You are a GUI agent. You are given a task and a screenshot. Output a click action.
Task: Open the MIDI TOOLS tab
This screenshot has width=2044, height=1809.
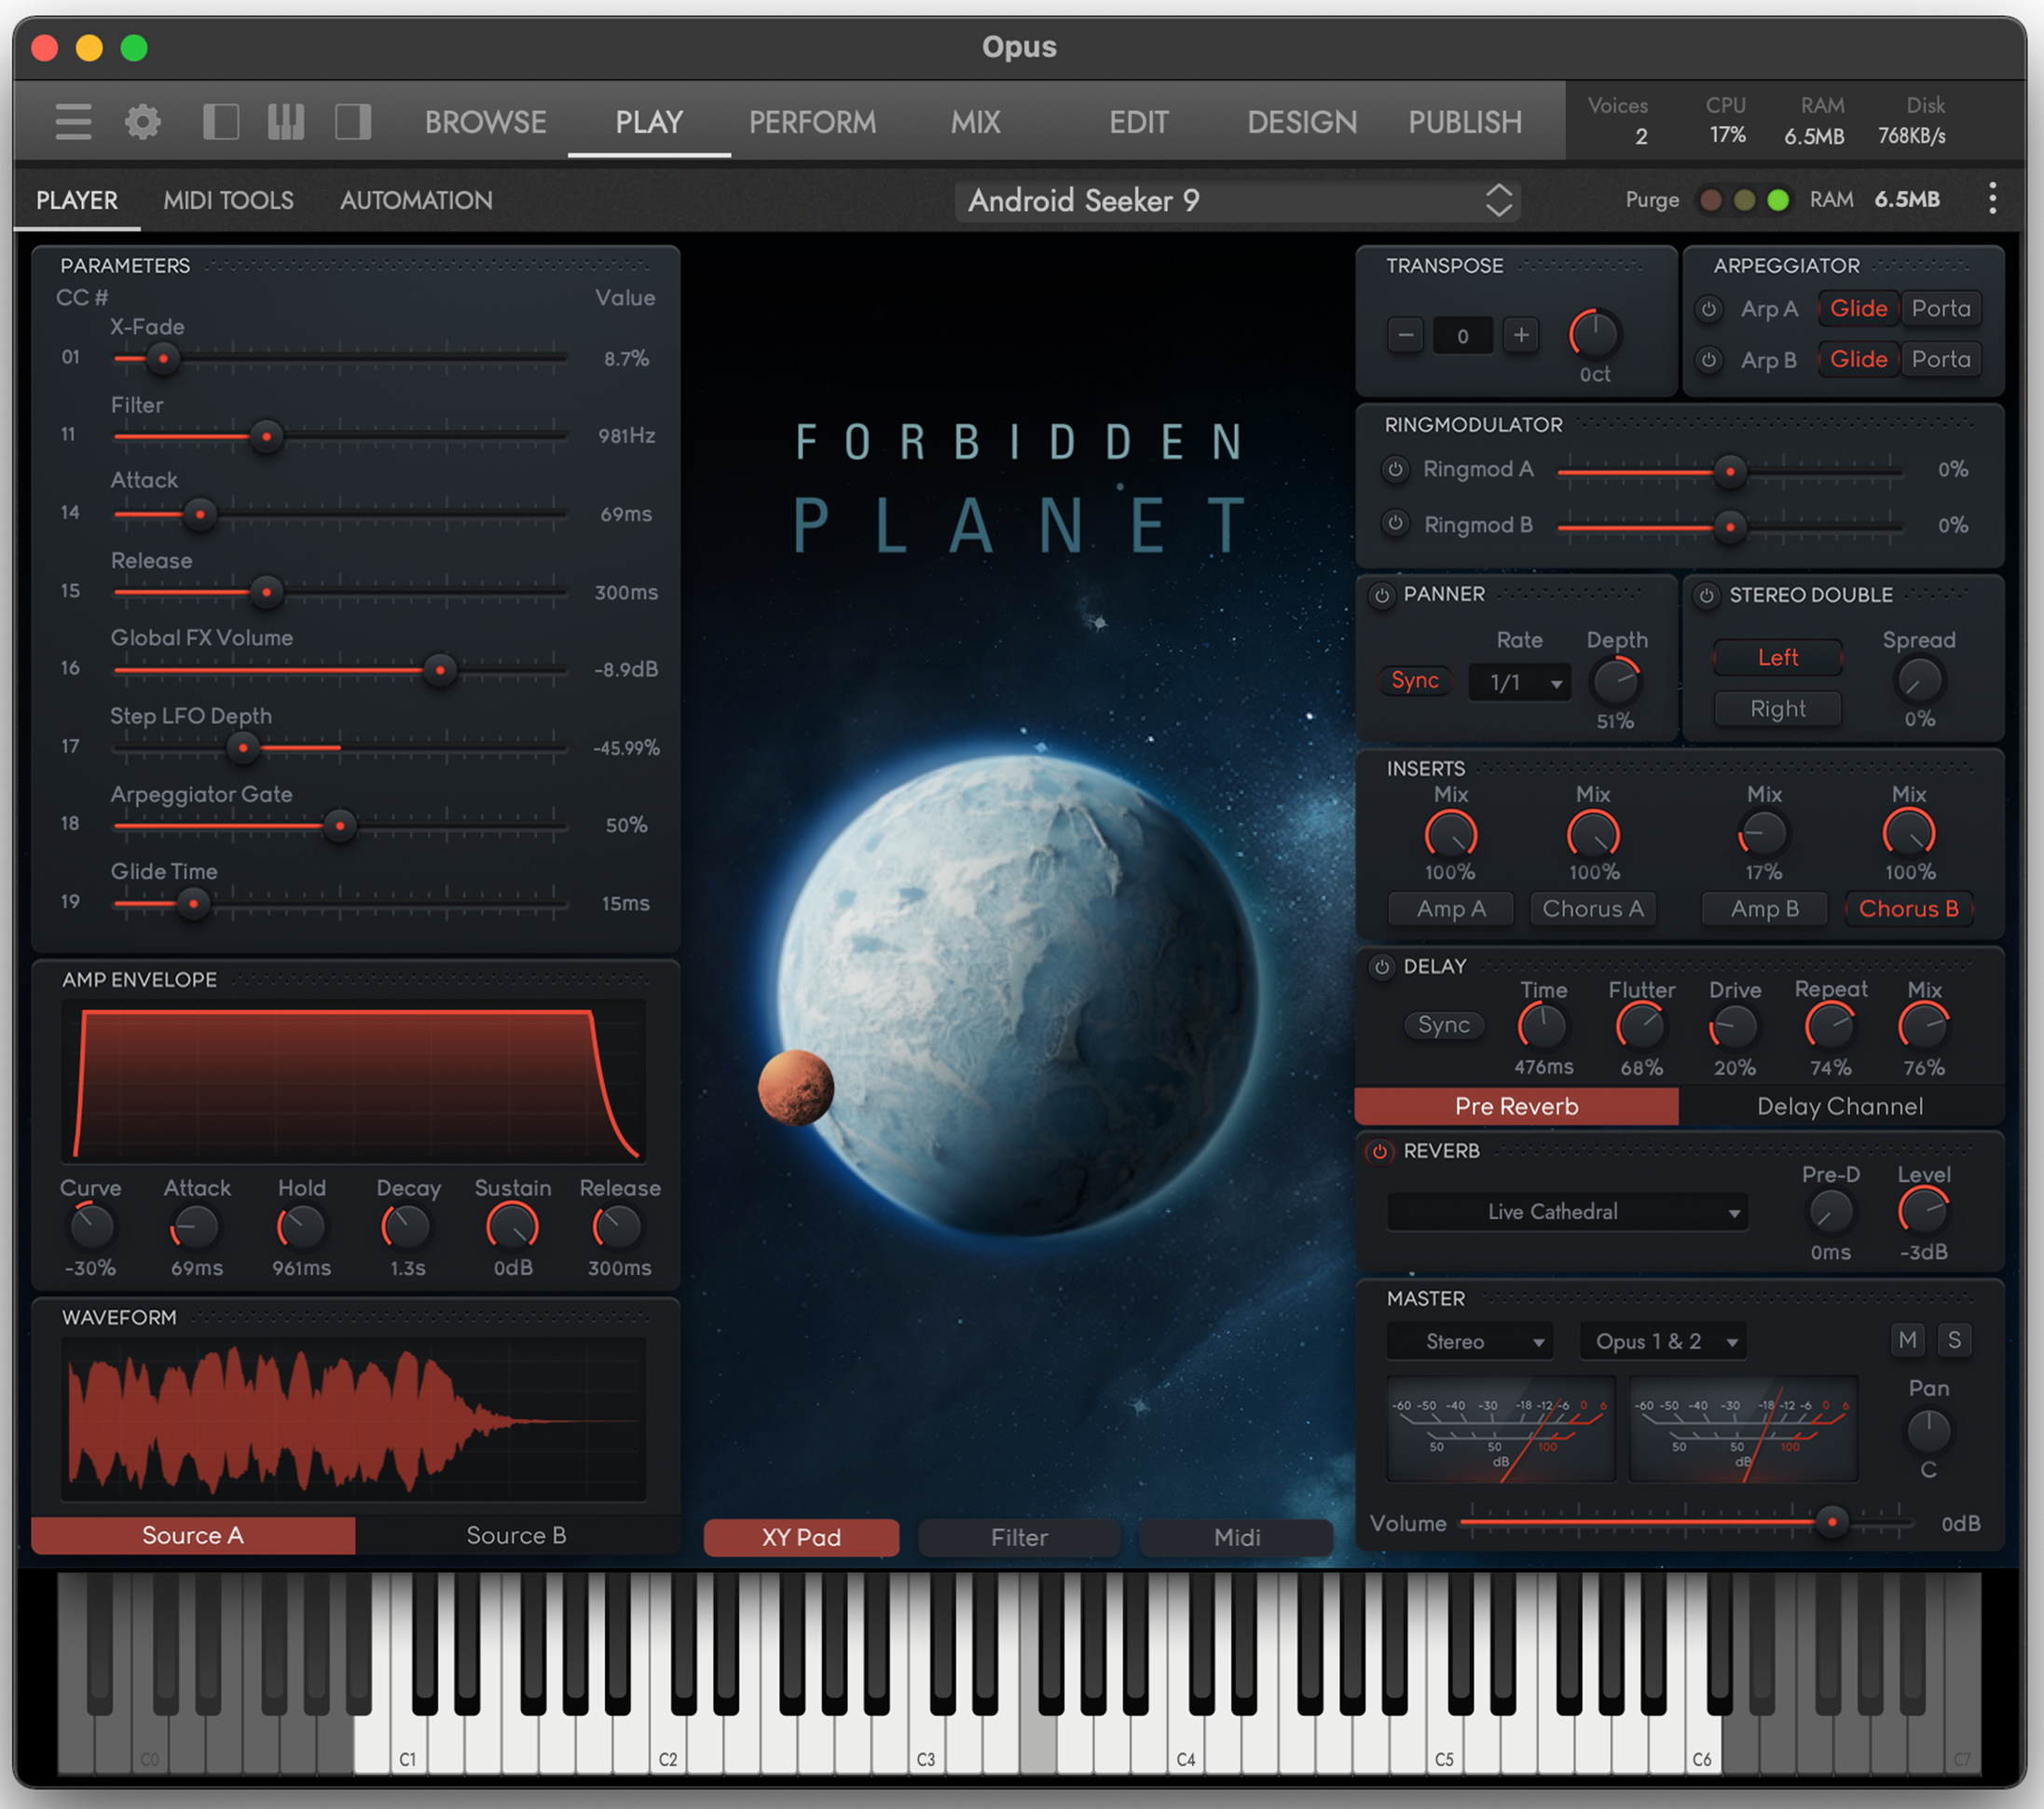point(228,200)
